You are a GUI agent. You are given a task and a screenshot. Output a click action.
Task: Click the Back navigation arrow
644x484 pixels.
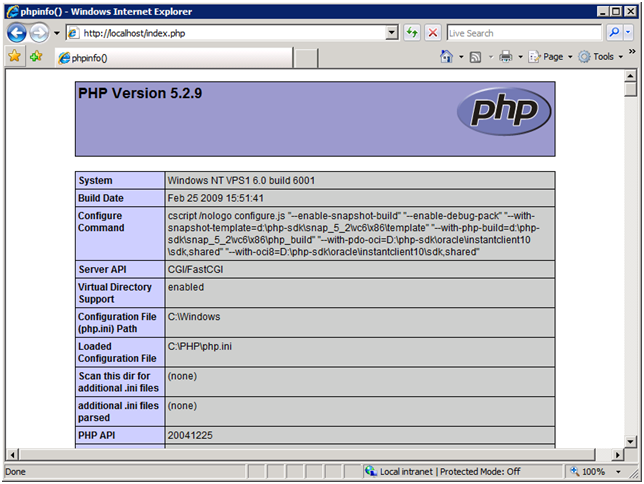tap(17, 33)
